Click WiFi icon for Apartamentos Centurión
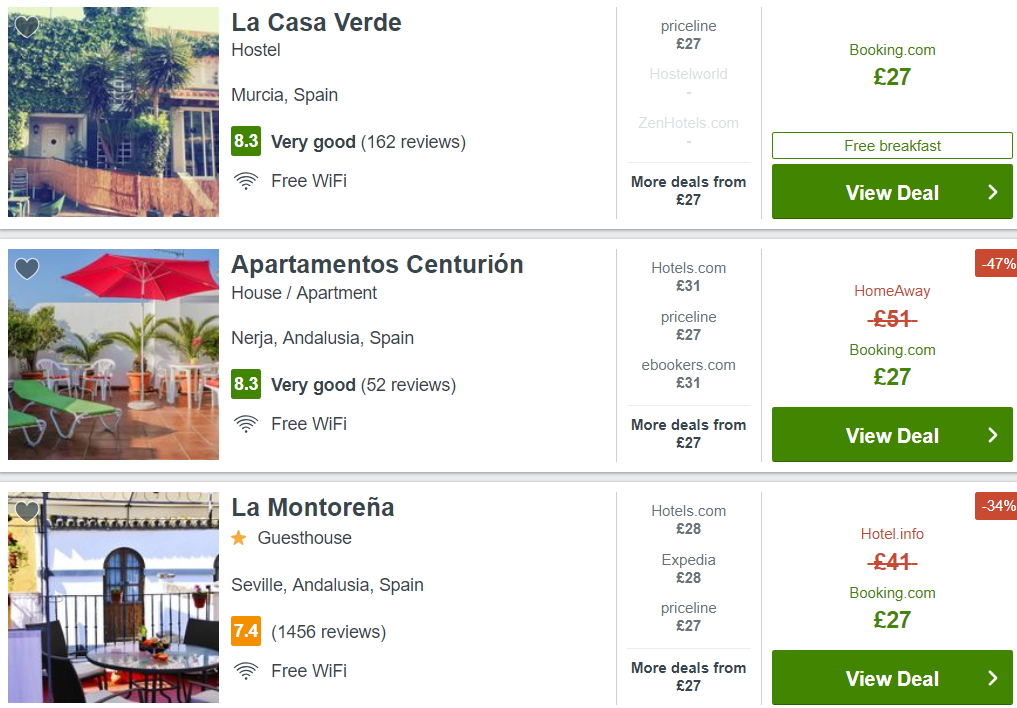 246,424
